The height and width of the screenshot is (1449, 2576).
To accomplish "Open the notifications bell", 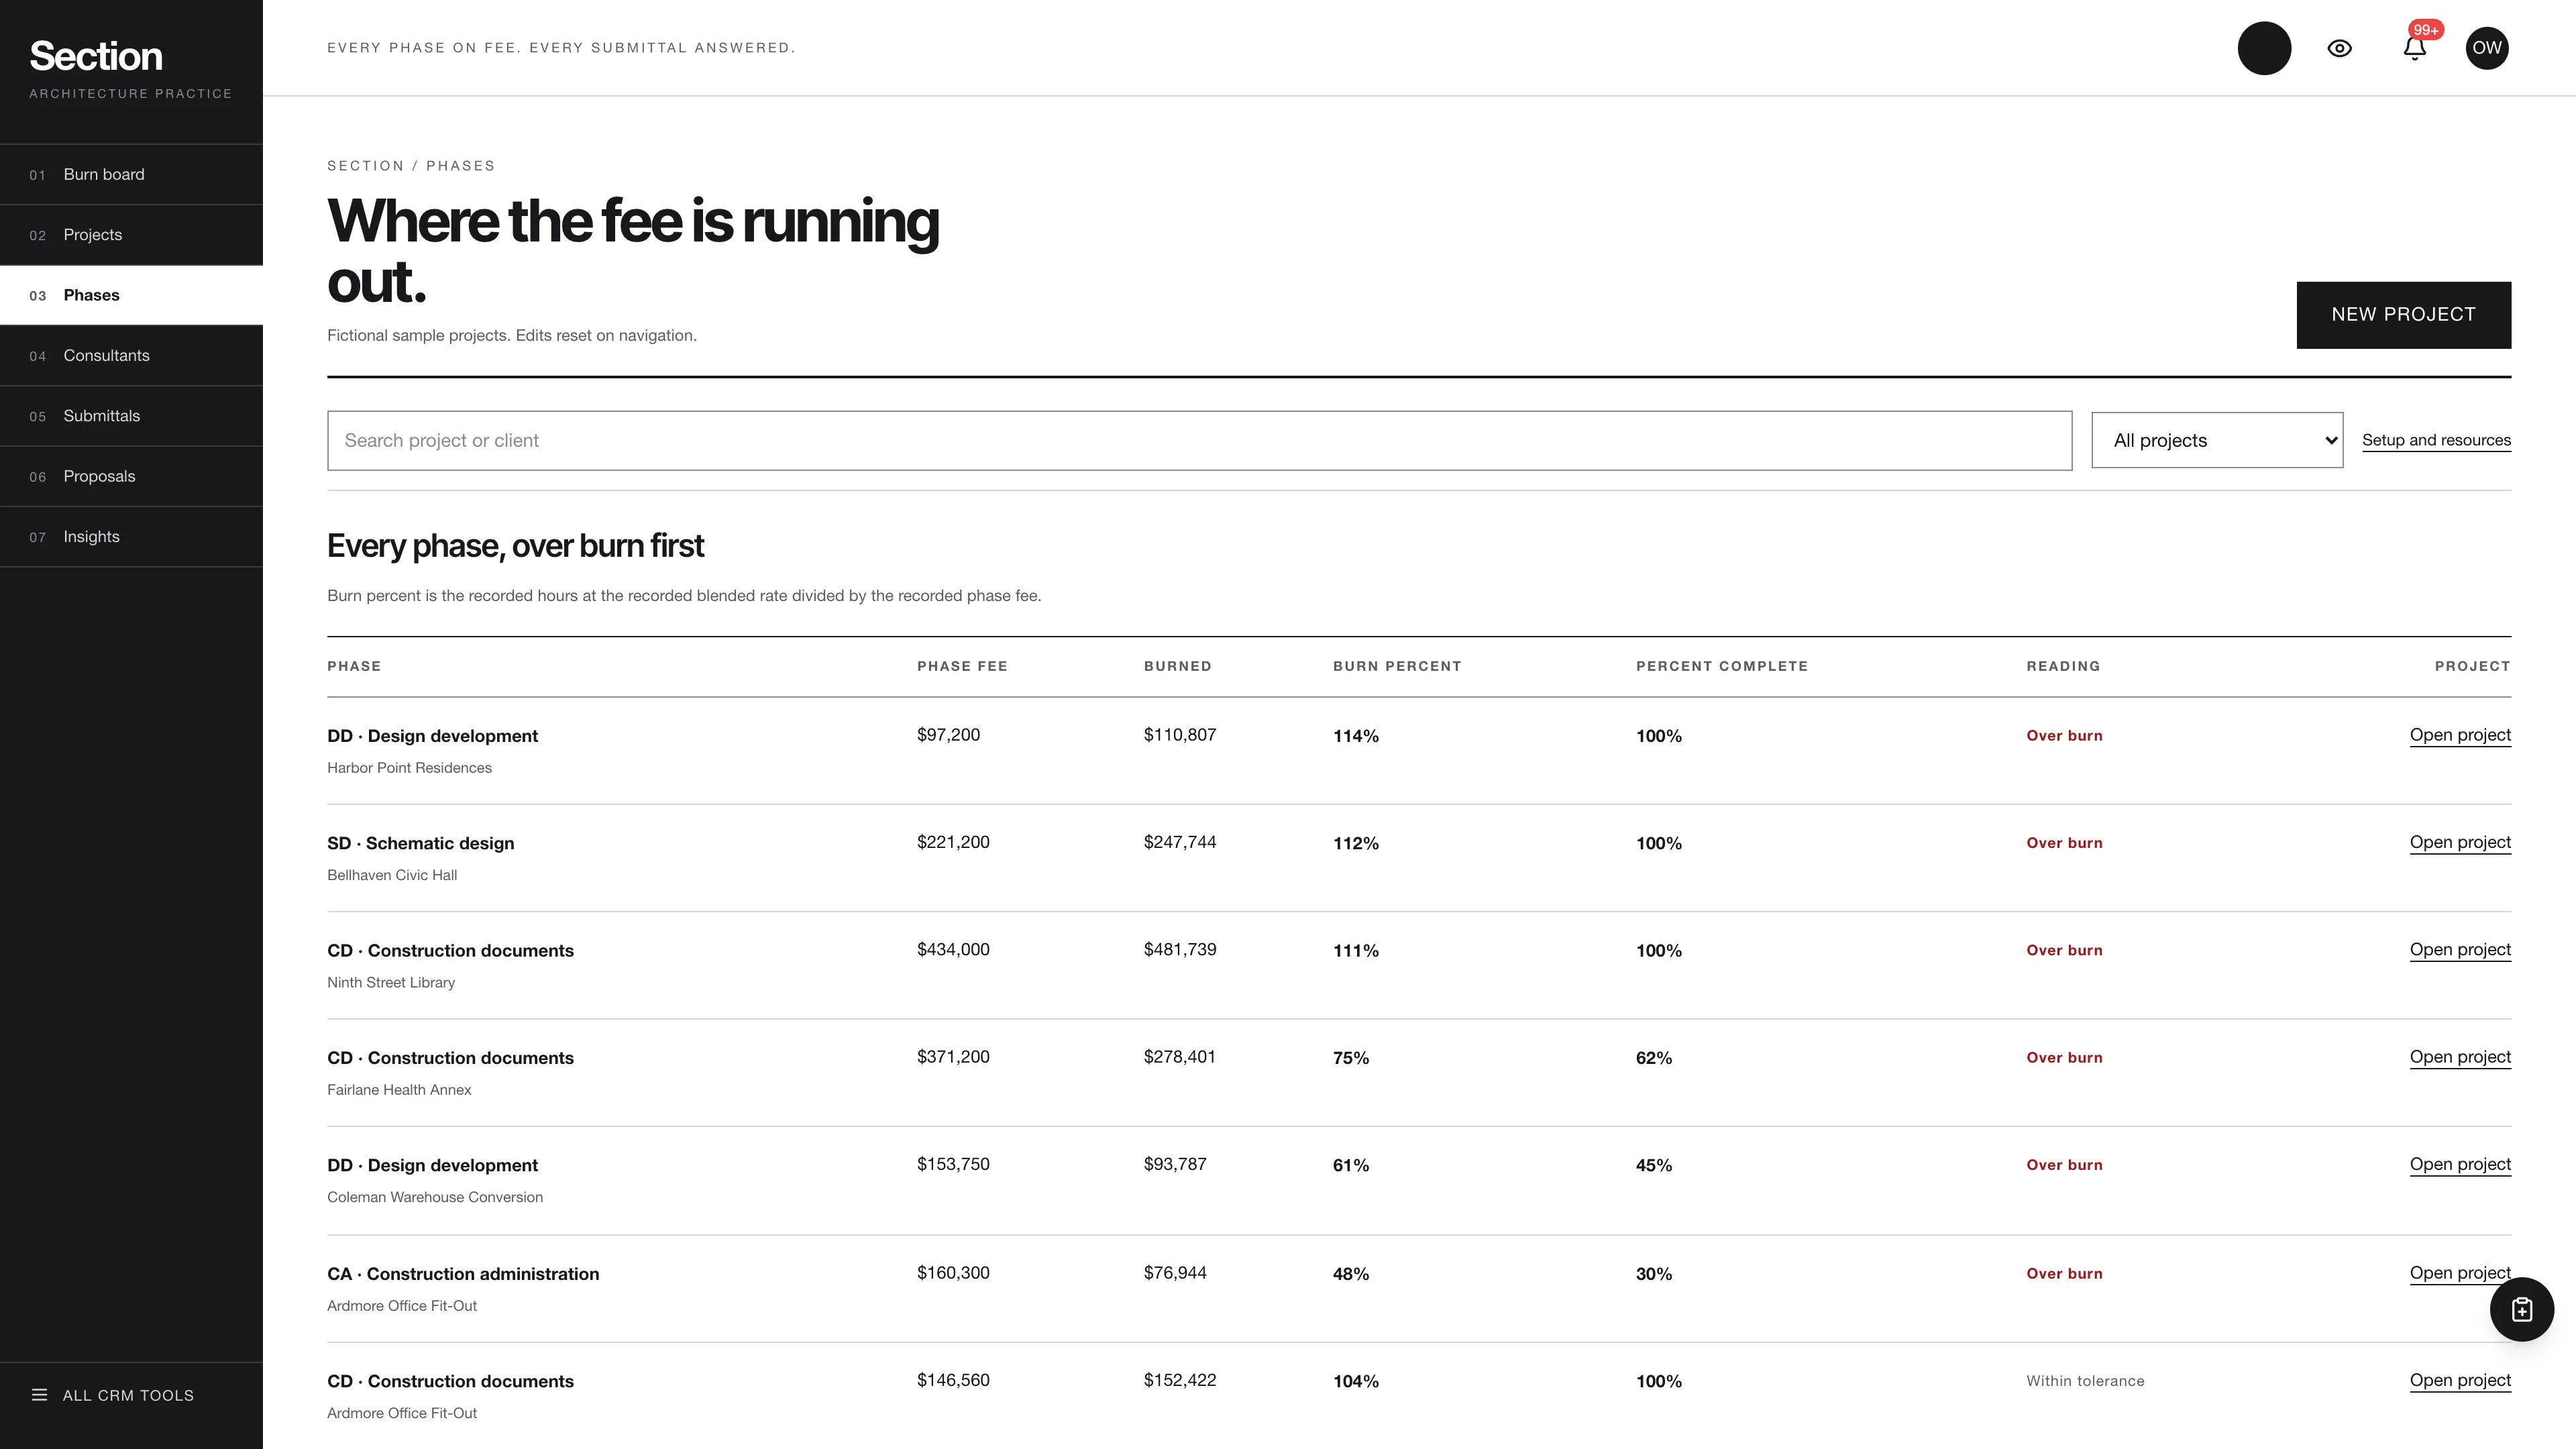I will coord(2414,48).
